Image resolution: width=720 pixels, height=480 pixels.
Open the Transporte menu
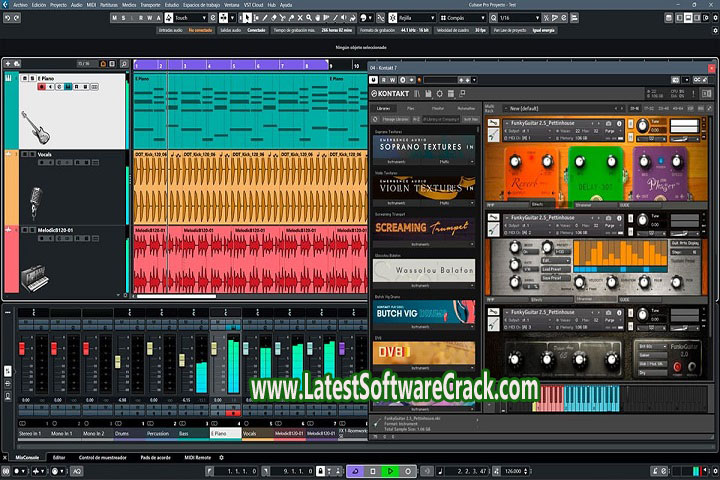150,5
